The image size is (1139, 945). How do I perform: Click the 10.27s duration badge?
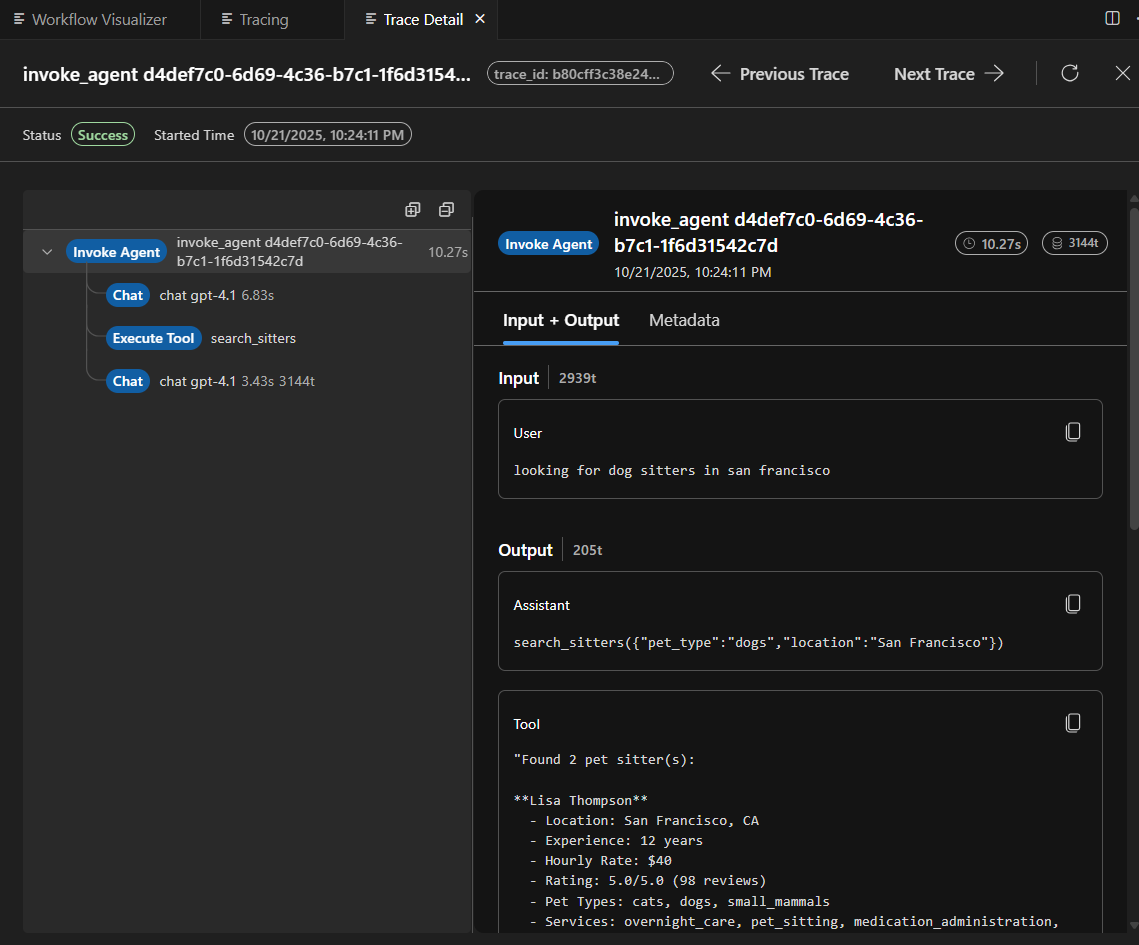coord(992,243)
